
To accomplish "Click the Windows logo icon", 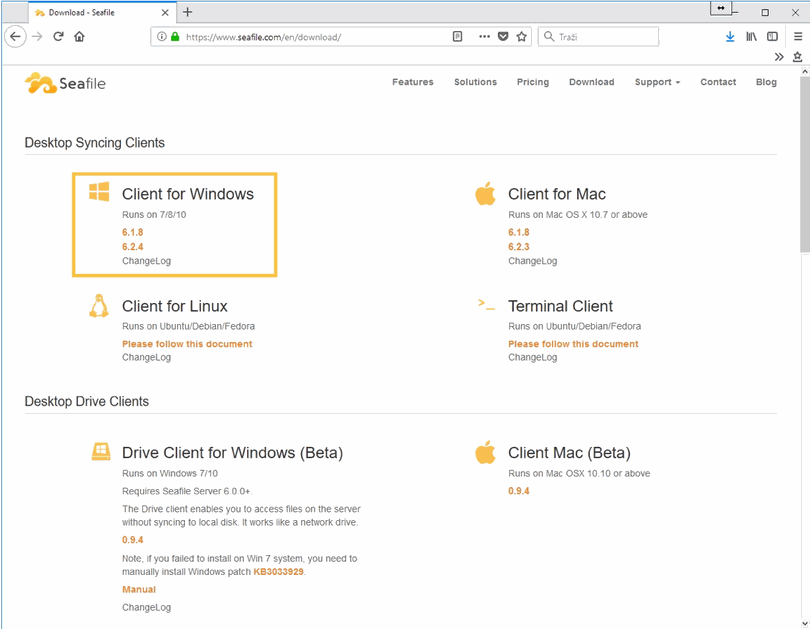I will [x=99, y=191].
